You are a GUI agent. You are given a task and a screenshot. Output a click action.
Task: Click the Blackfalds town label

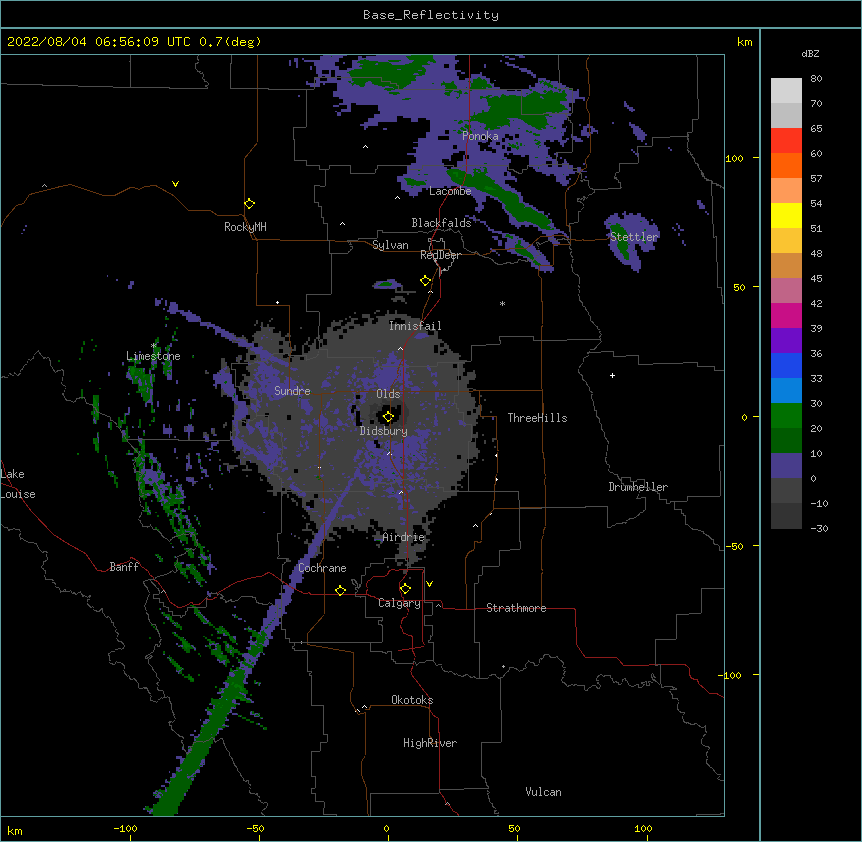pos(441,223)
